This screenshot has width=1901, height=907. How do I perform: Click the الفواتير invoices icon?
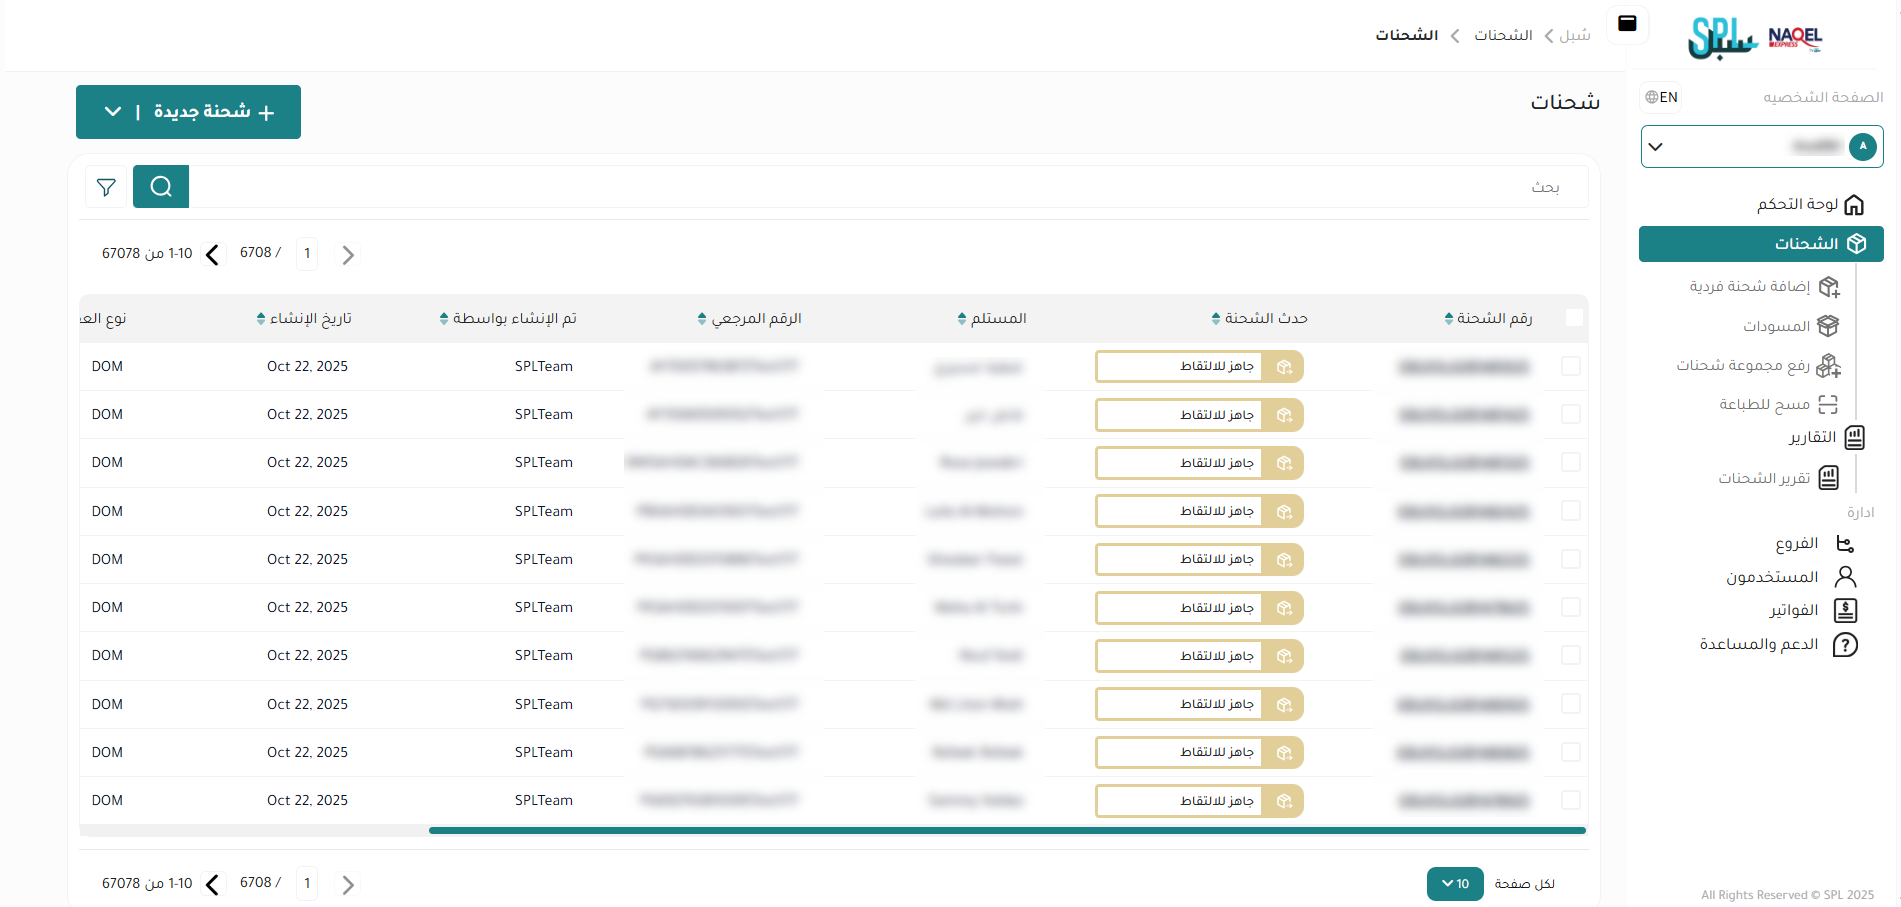[1845, 610]
